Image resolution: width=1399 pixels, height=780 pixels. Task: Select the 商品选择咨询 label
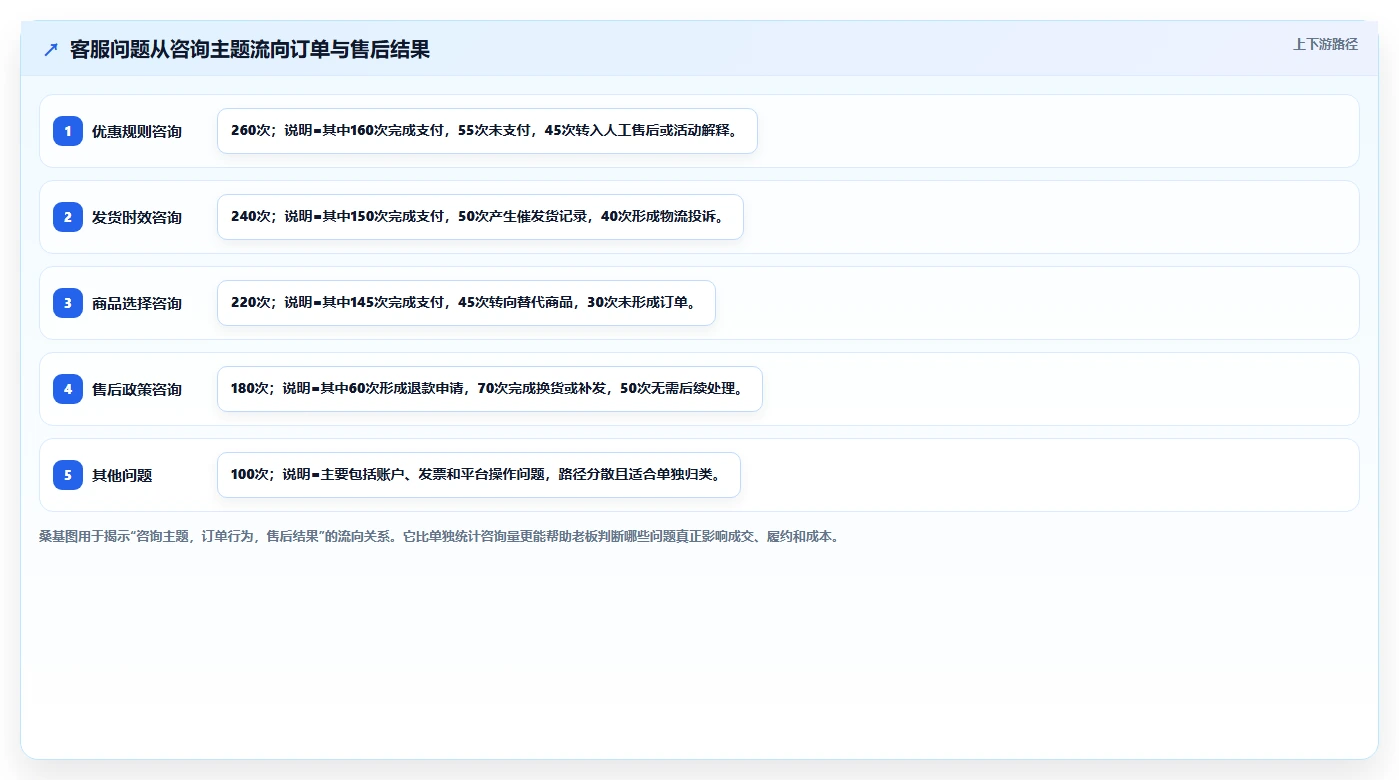click(x=137, y=303)
